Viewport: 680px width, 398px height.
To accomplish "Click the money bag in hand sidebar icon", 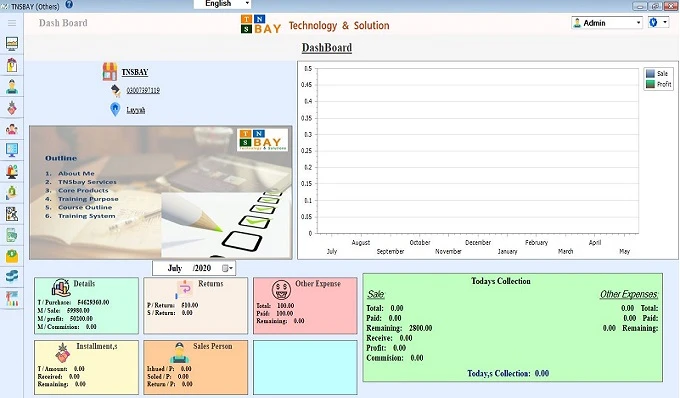I will 12,192.
